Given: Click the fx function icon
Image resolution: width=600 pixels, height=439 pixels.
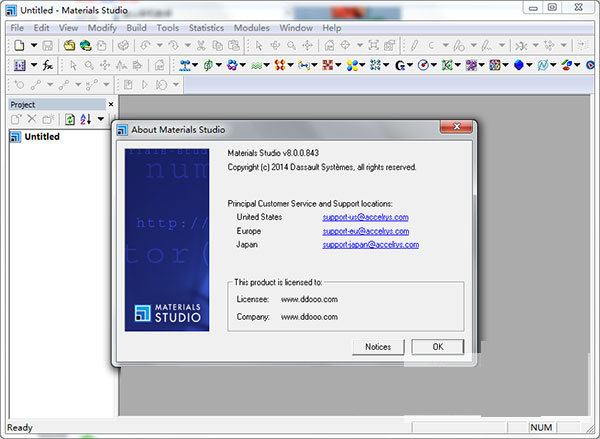Looking at the screenshot, I should pyautogui.click(x=47, y=65).
